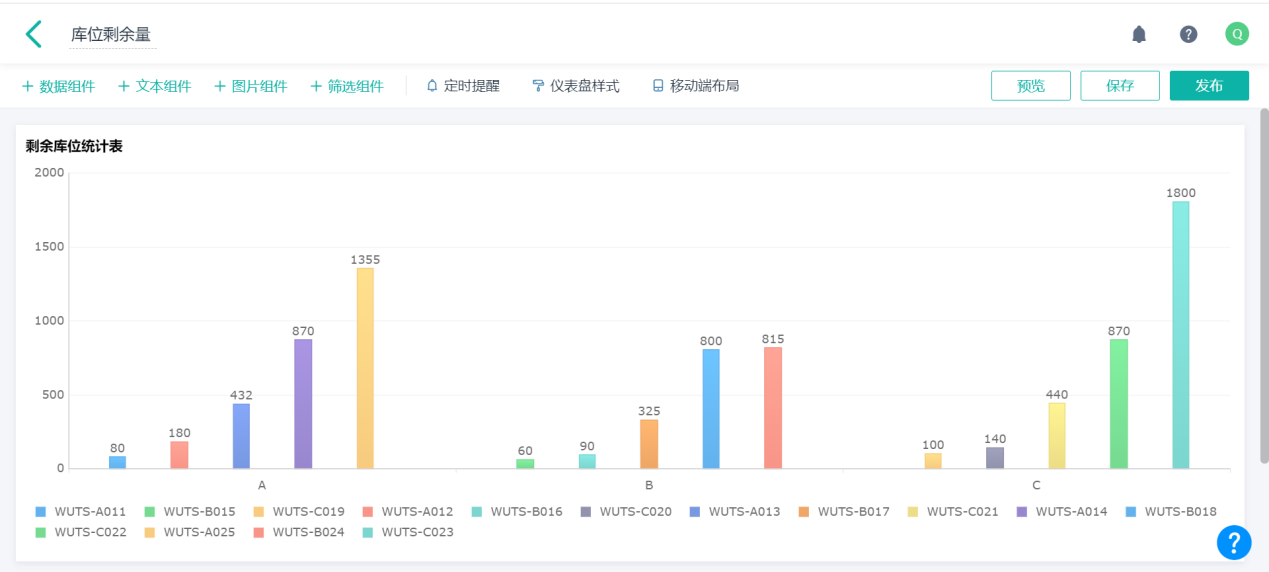Click the 1800 bar in group C

[x=1181, y=335]
